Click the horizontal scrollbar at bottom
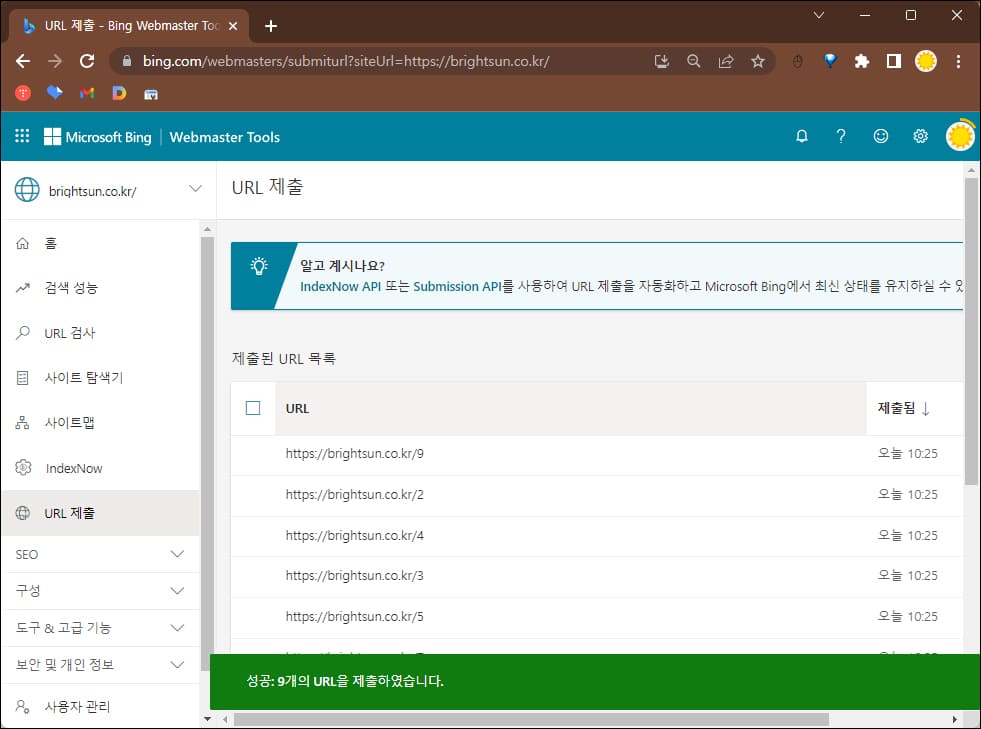This screenshot has width=981, height=729. (x=531, y=719)
